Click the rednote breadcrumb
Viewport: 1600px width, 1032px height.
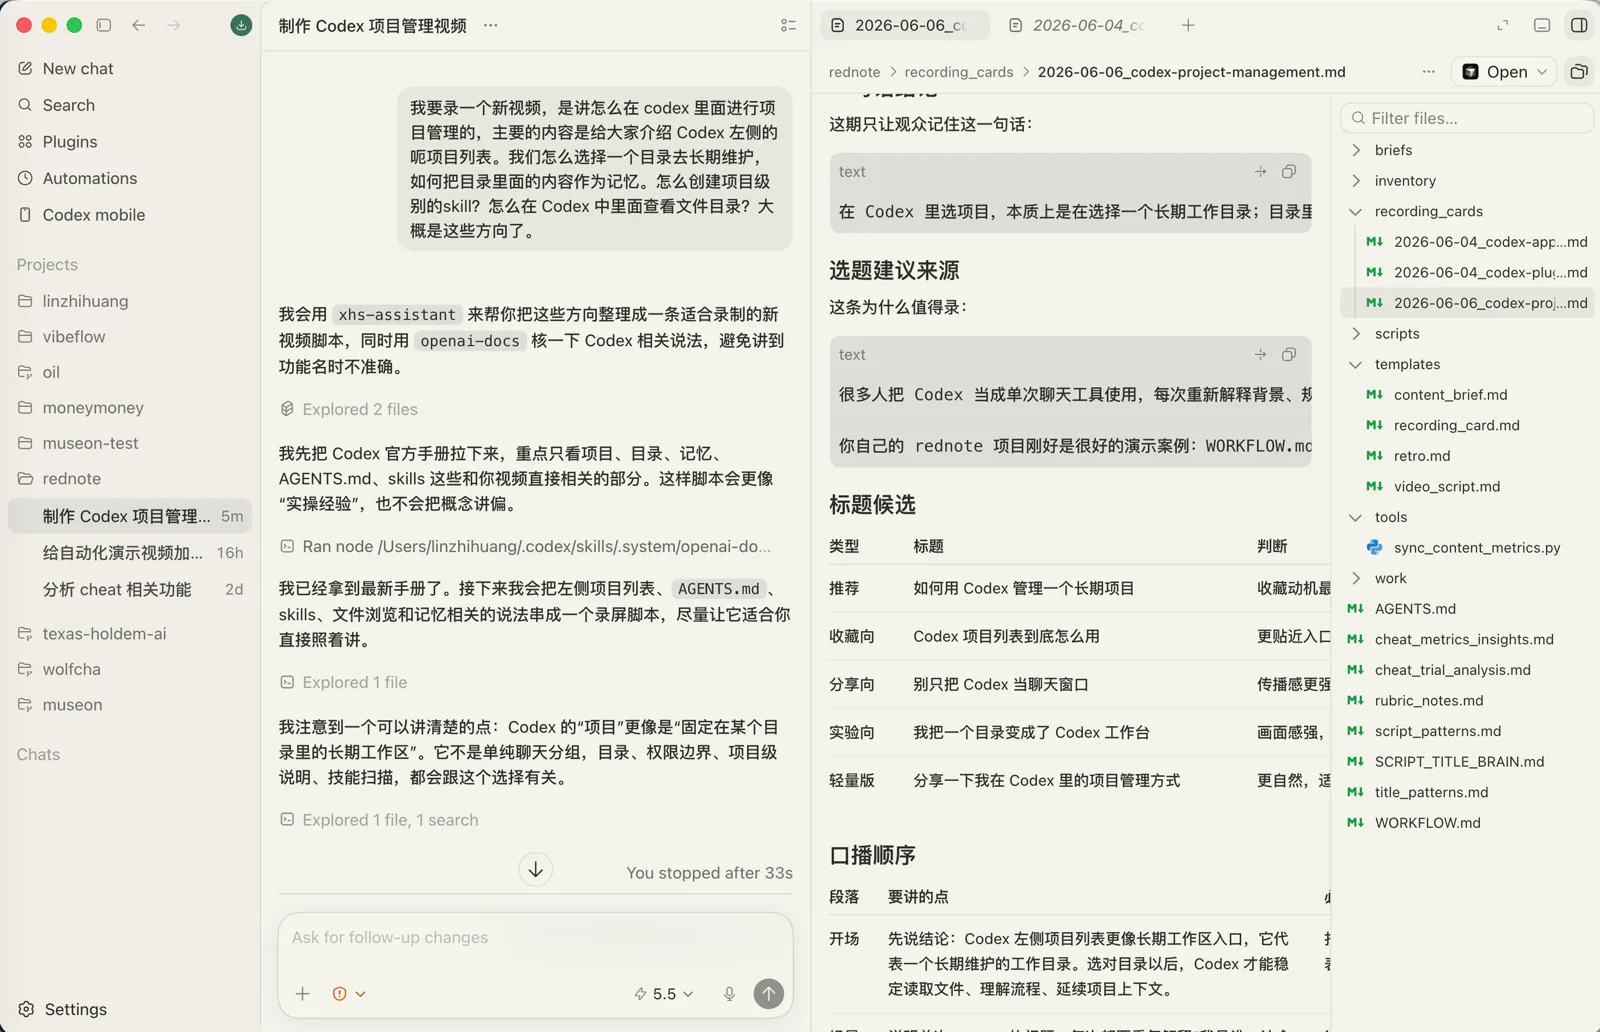[854, 72]
